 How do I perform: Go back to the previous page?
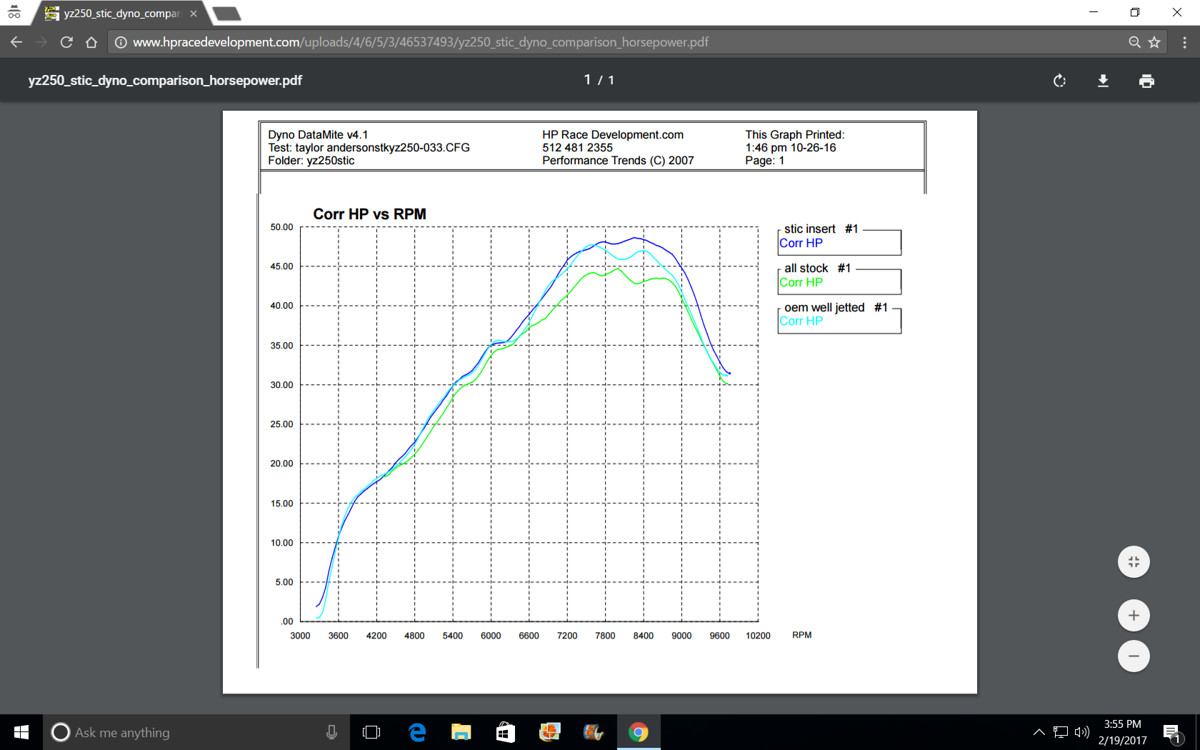16,43
